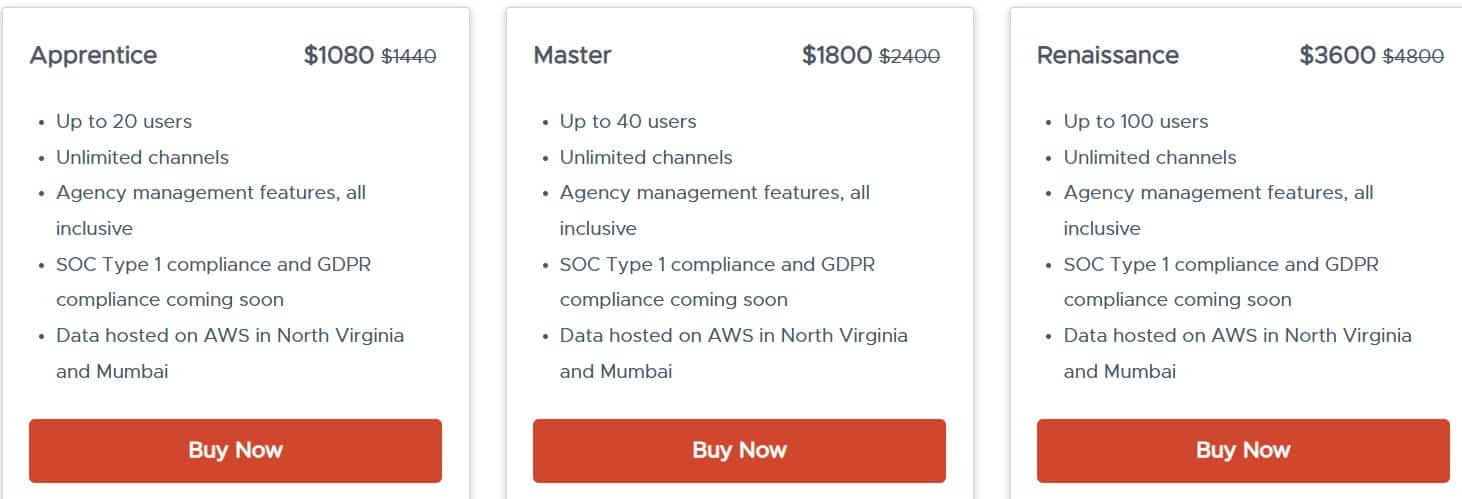This screenshot has width=1462, height=499.
Task: Click the "Up to 100 users" feature
Action: pos(1136,122)
